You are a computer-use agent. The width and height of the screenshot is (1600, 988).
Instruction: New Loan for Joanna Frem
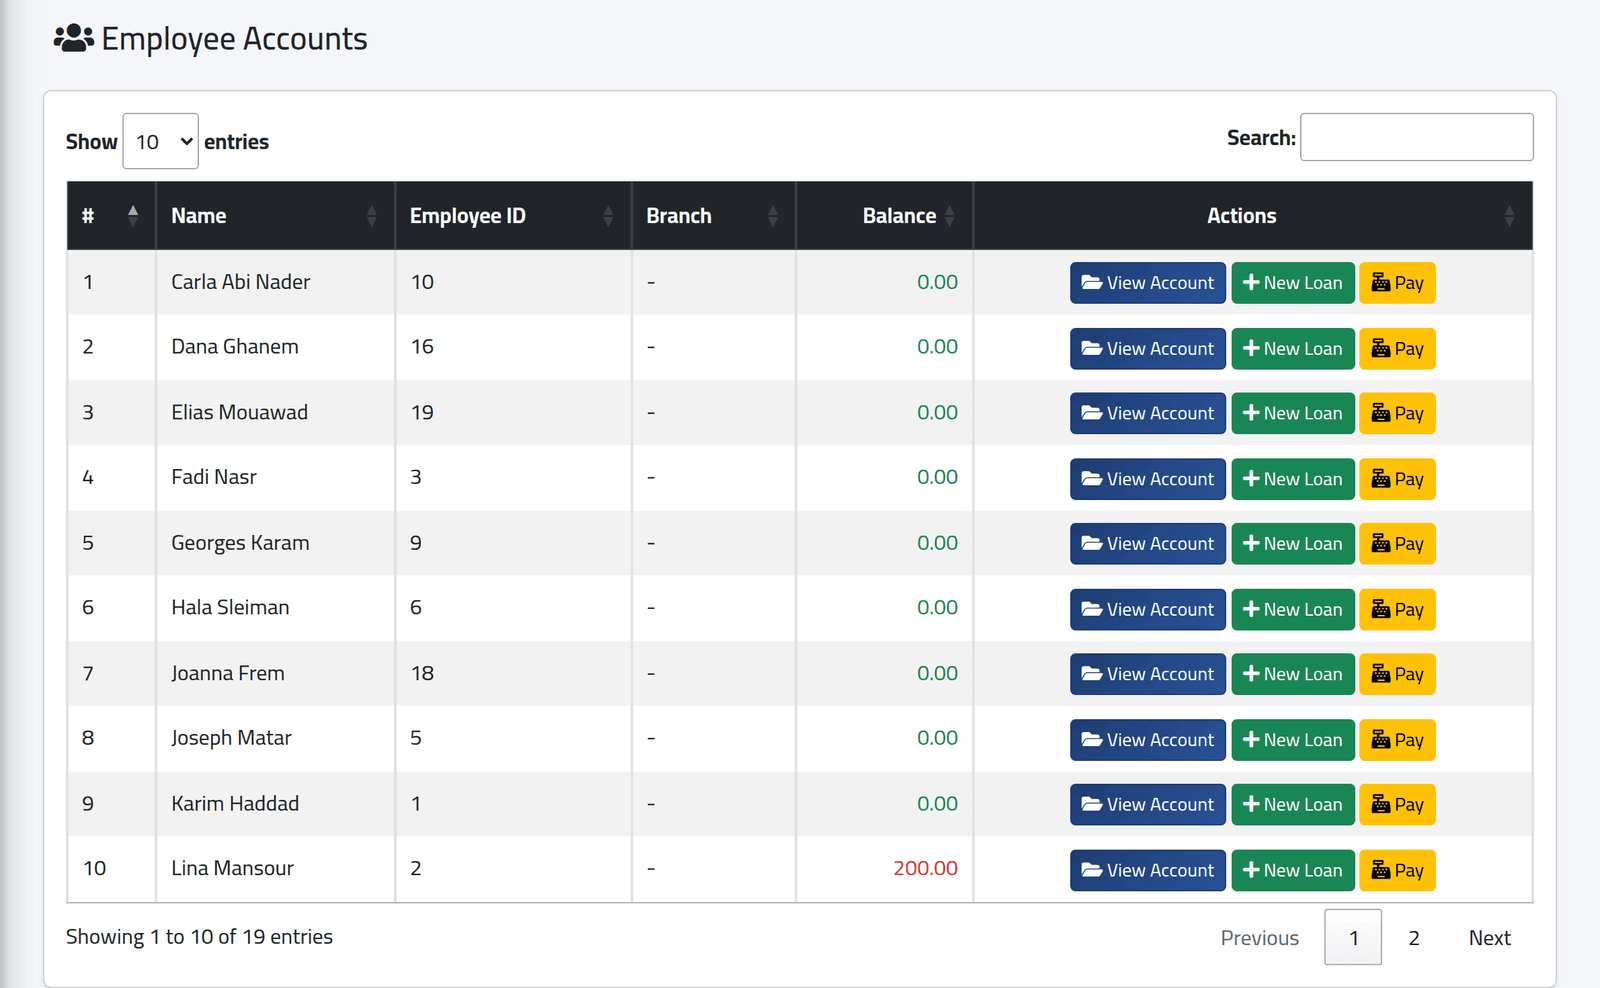[1293, 674]
